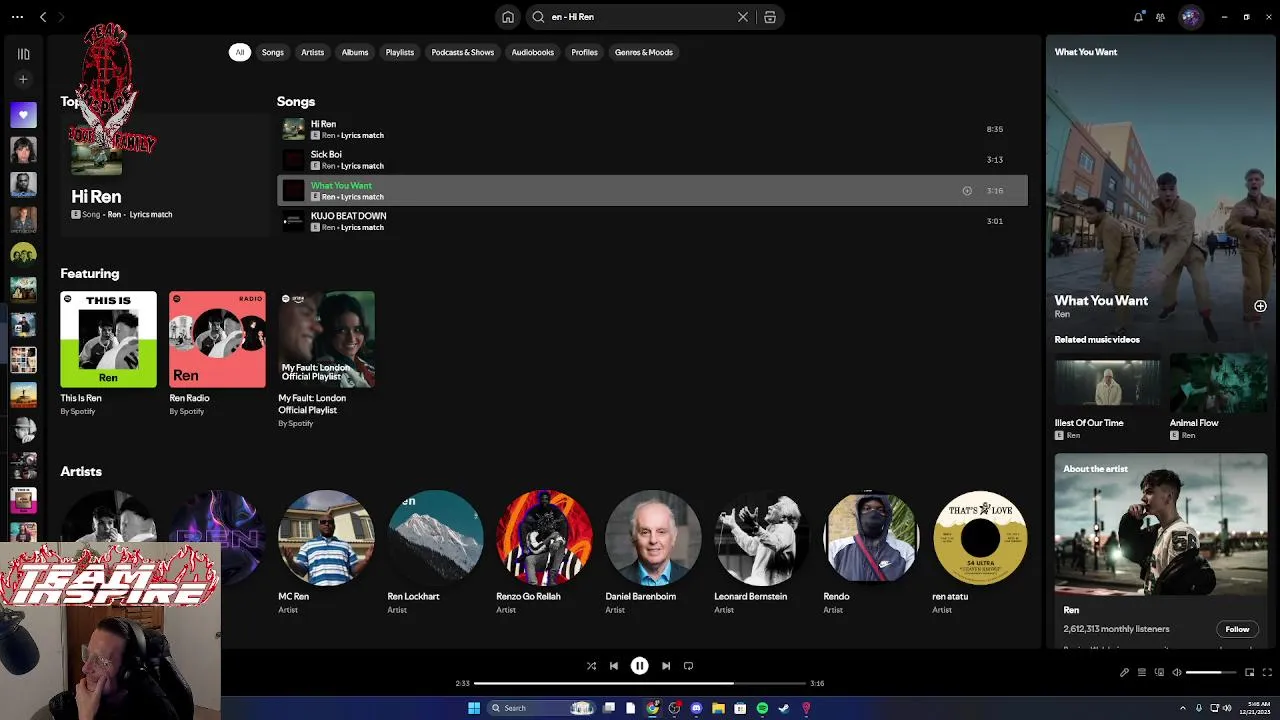Open Ren link in About the artist card

[1071, 610]
